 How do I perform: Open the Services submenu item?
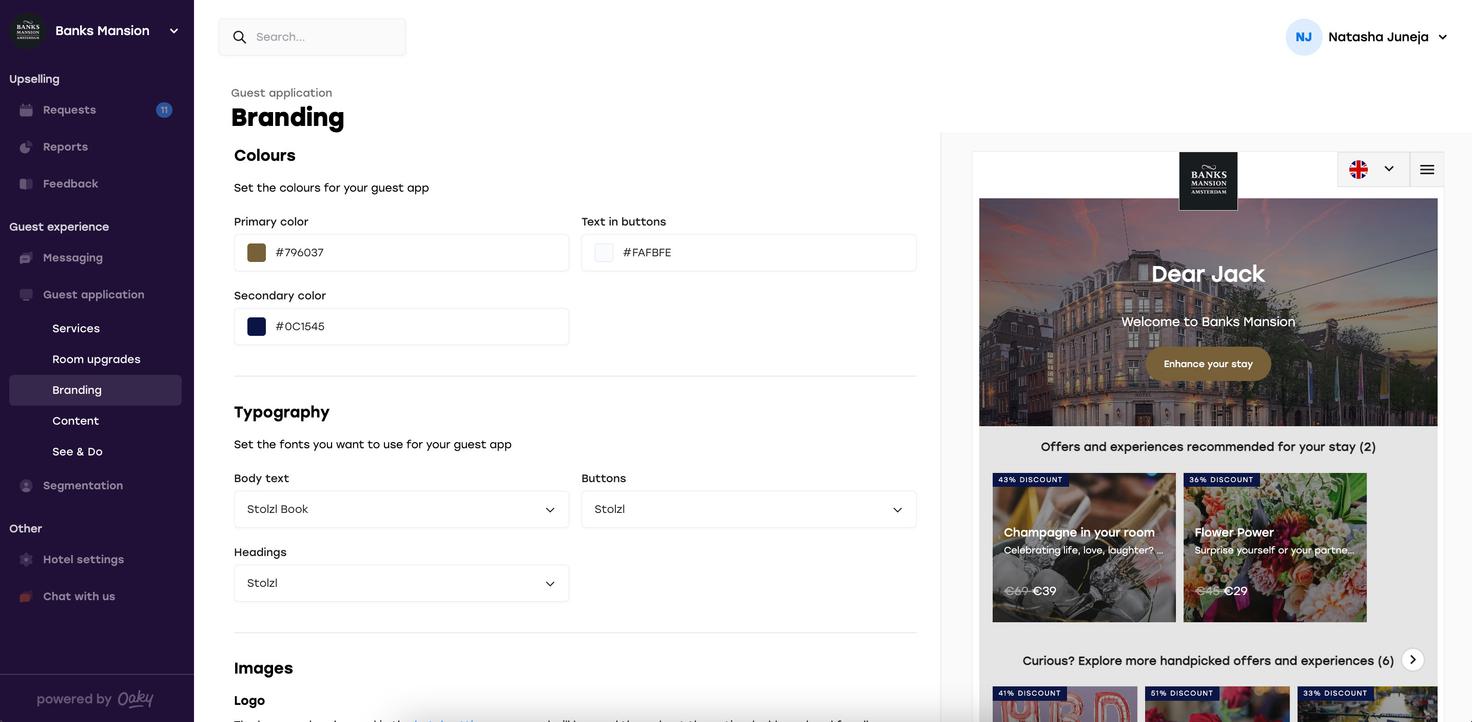tap(76, 329)
